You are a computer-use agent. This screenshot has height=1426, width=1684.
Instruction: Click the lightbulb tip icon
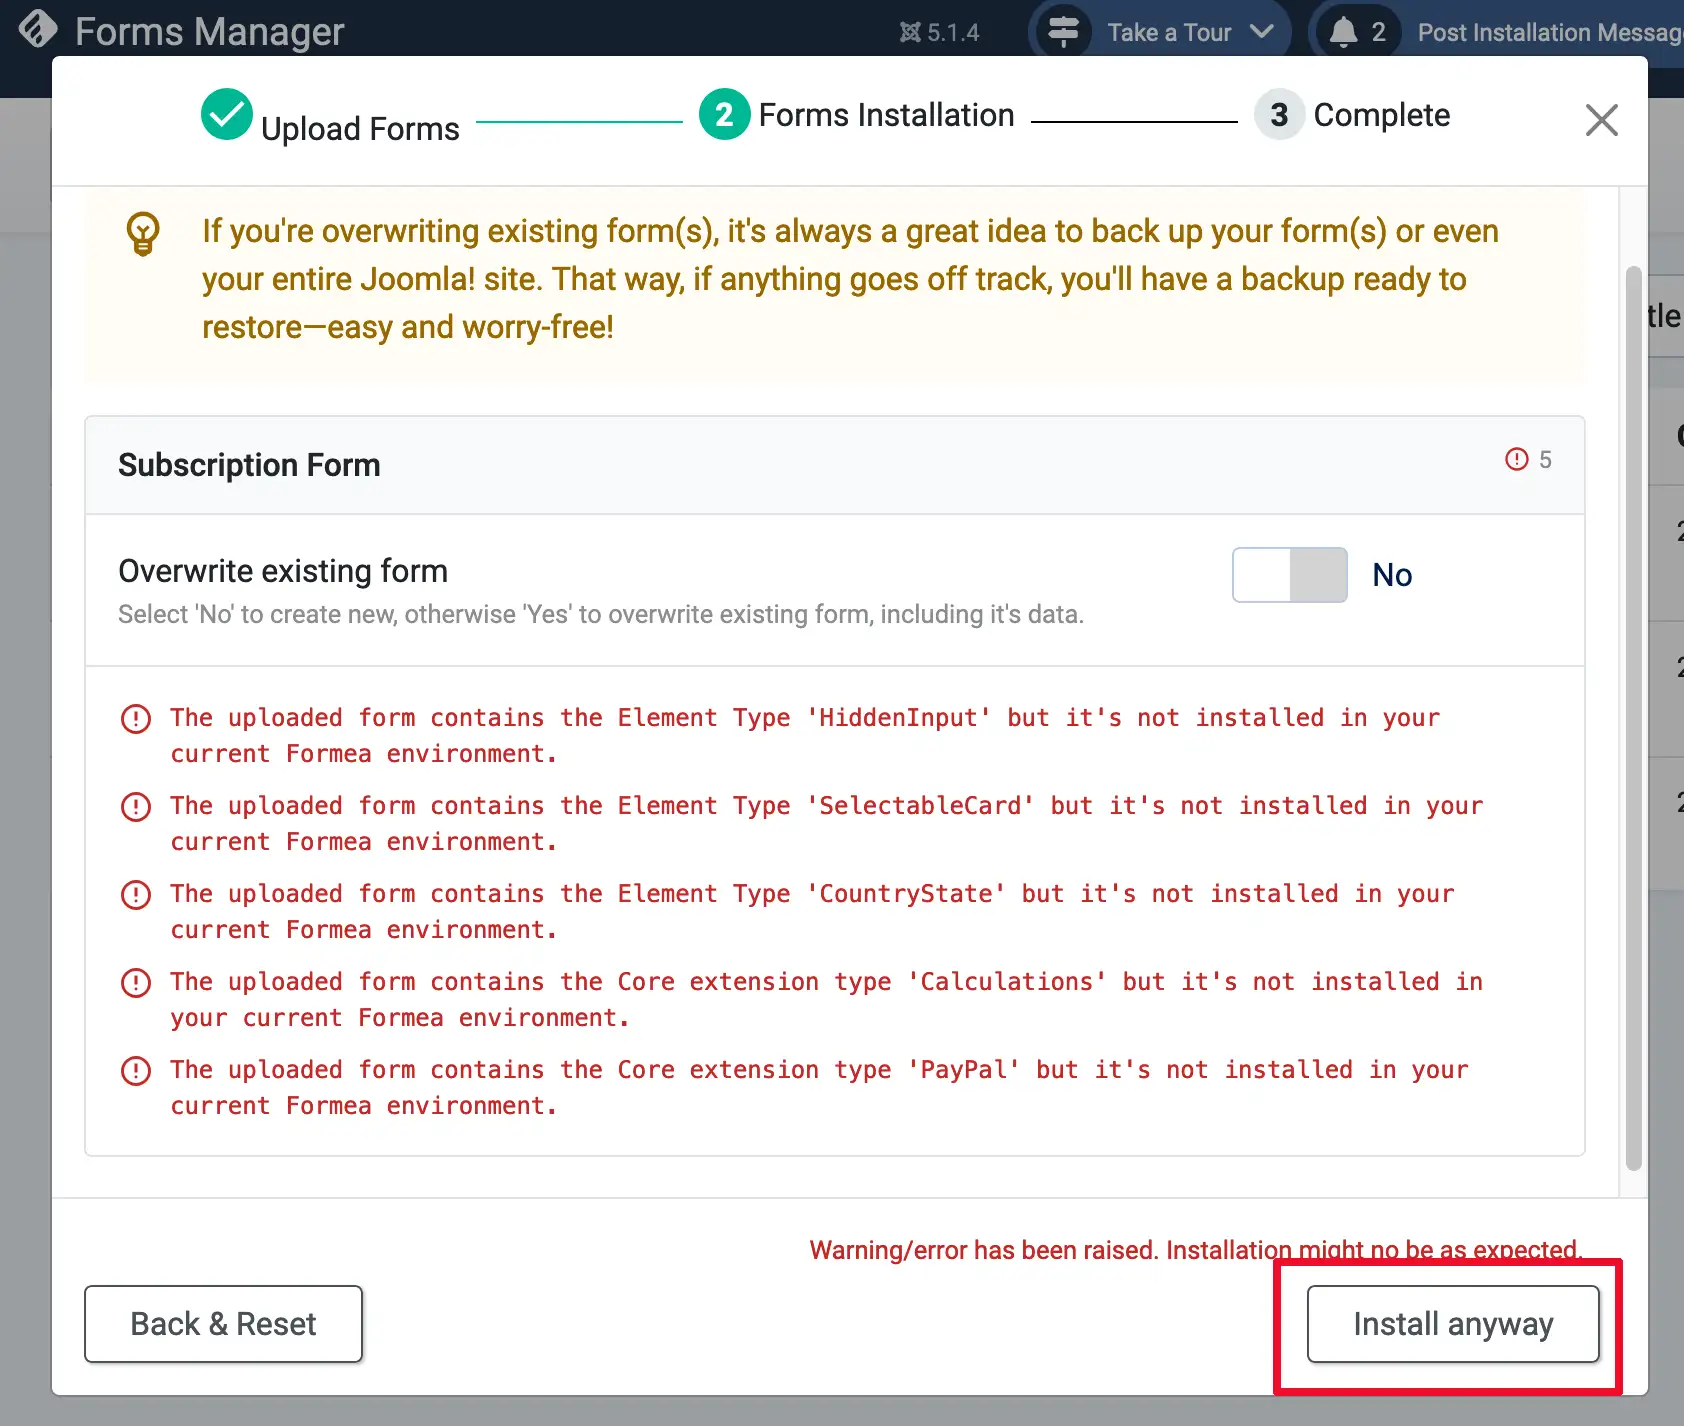pyautogui.click(x=143, y=234)
